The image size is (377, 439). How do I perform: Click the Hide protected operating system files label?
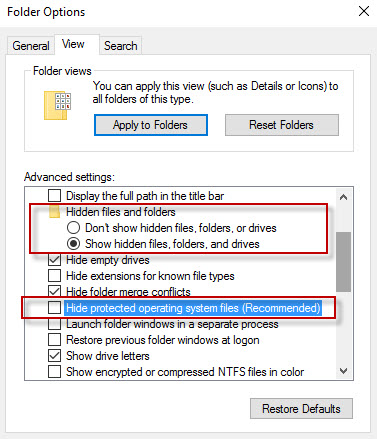click(x=193, y=308)
